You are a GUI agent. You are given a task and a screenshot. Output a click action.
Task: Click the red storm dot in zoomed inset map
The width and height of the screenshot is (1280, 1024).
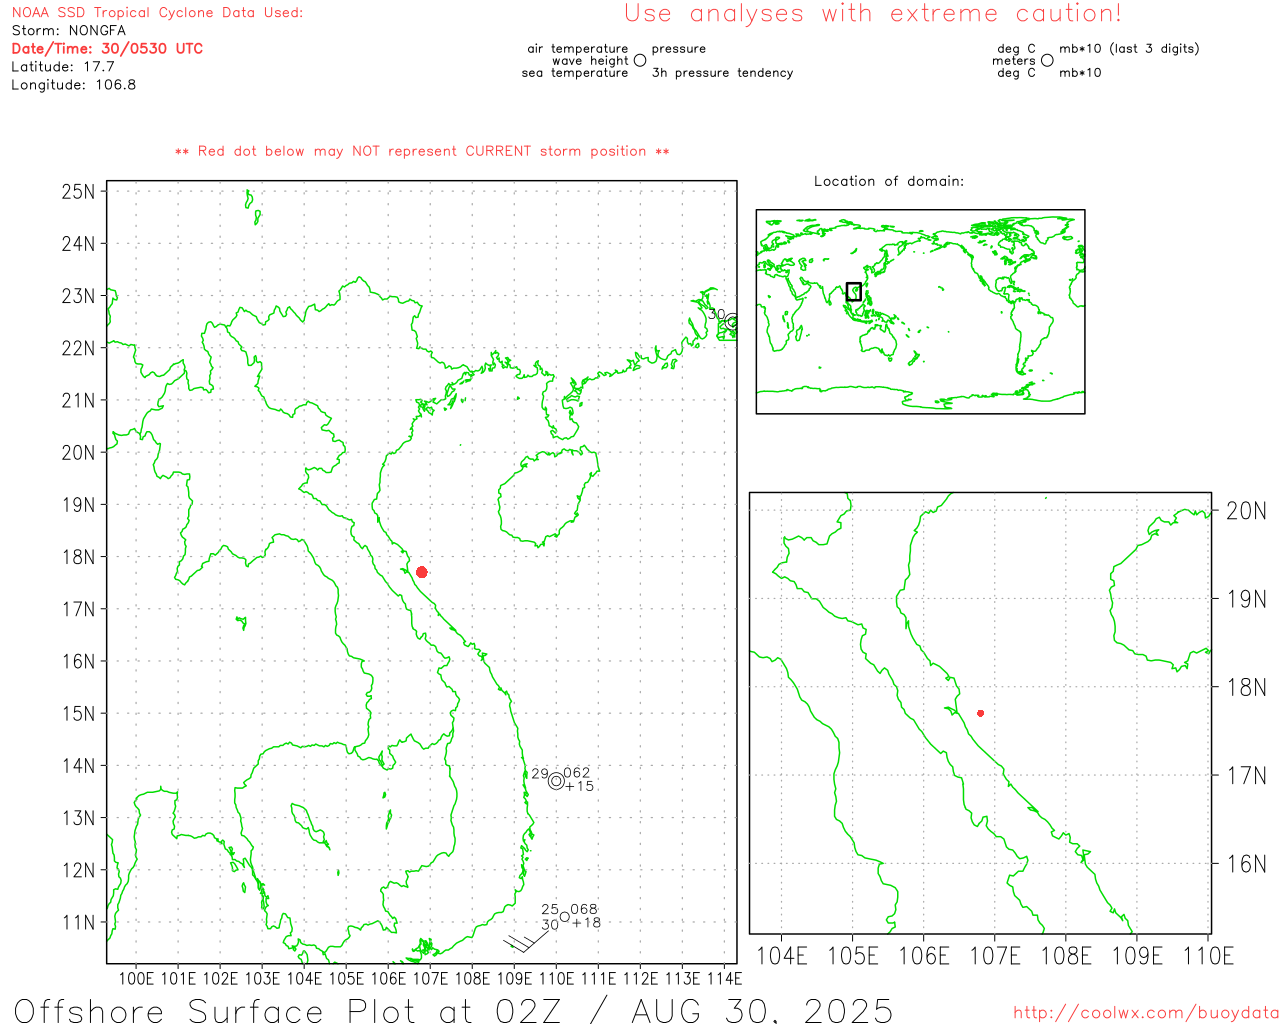pos(981,713)
